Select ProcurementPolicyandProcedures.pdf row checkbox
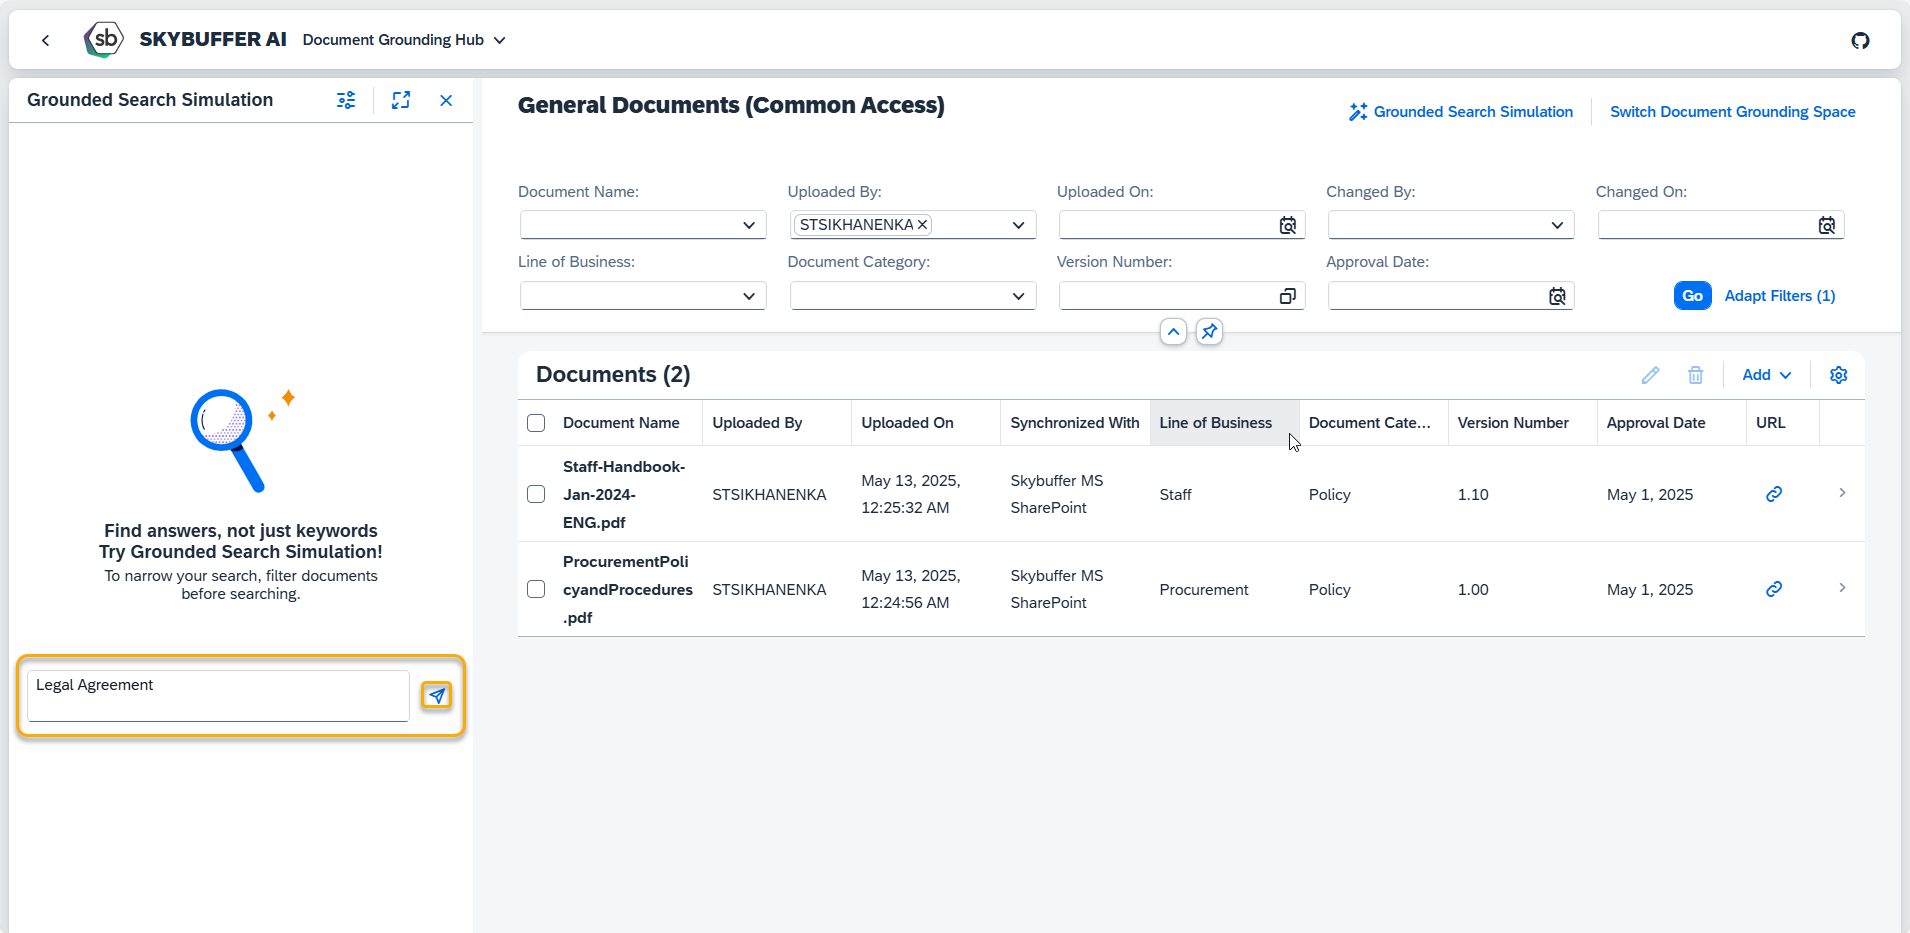Image resolution: width=1910 pixels, height=933 pixels. point(536,589)
